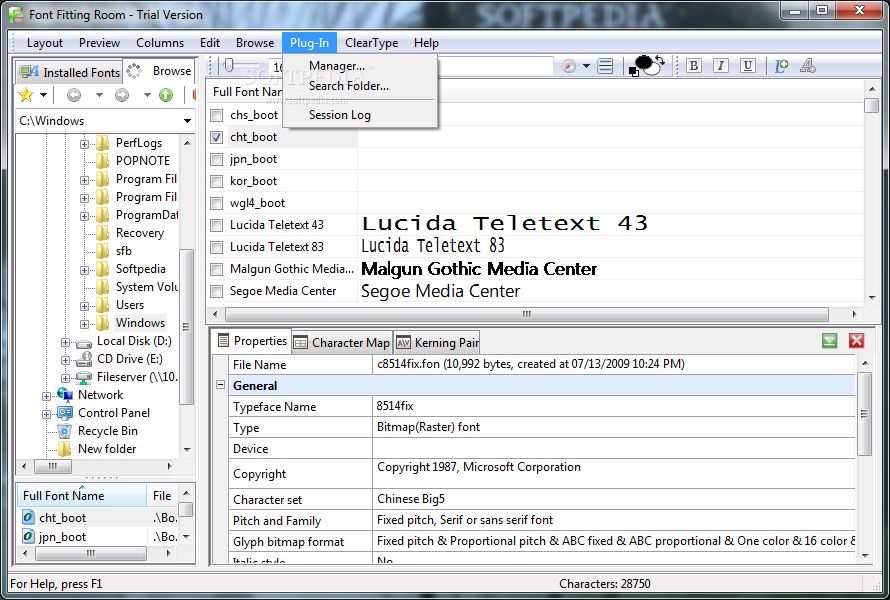
Task: Toggle Italic formatting button
Action: pyautogui.click(x=721, y=66)
